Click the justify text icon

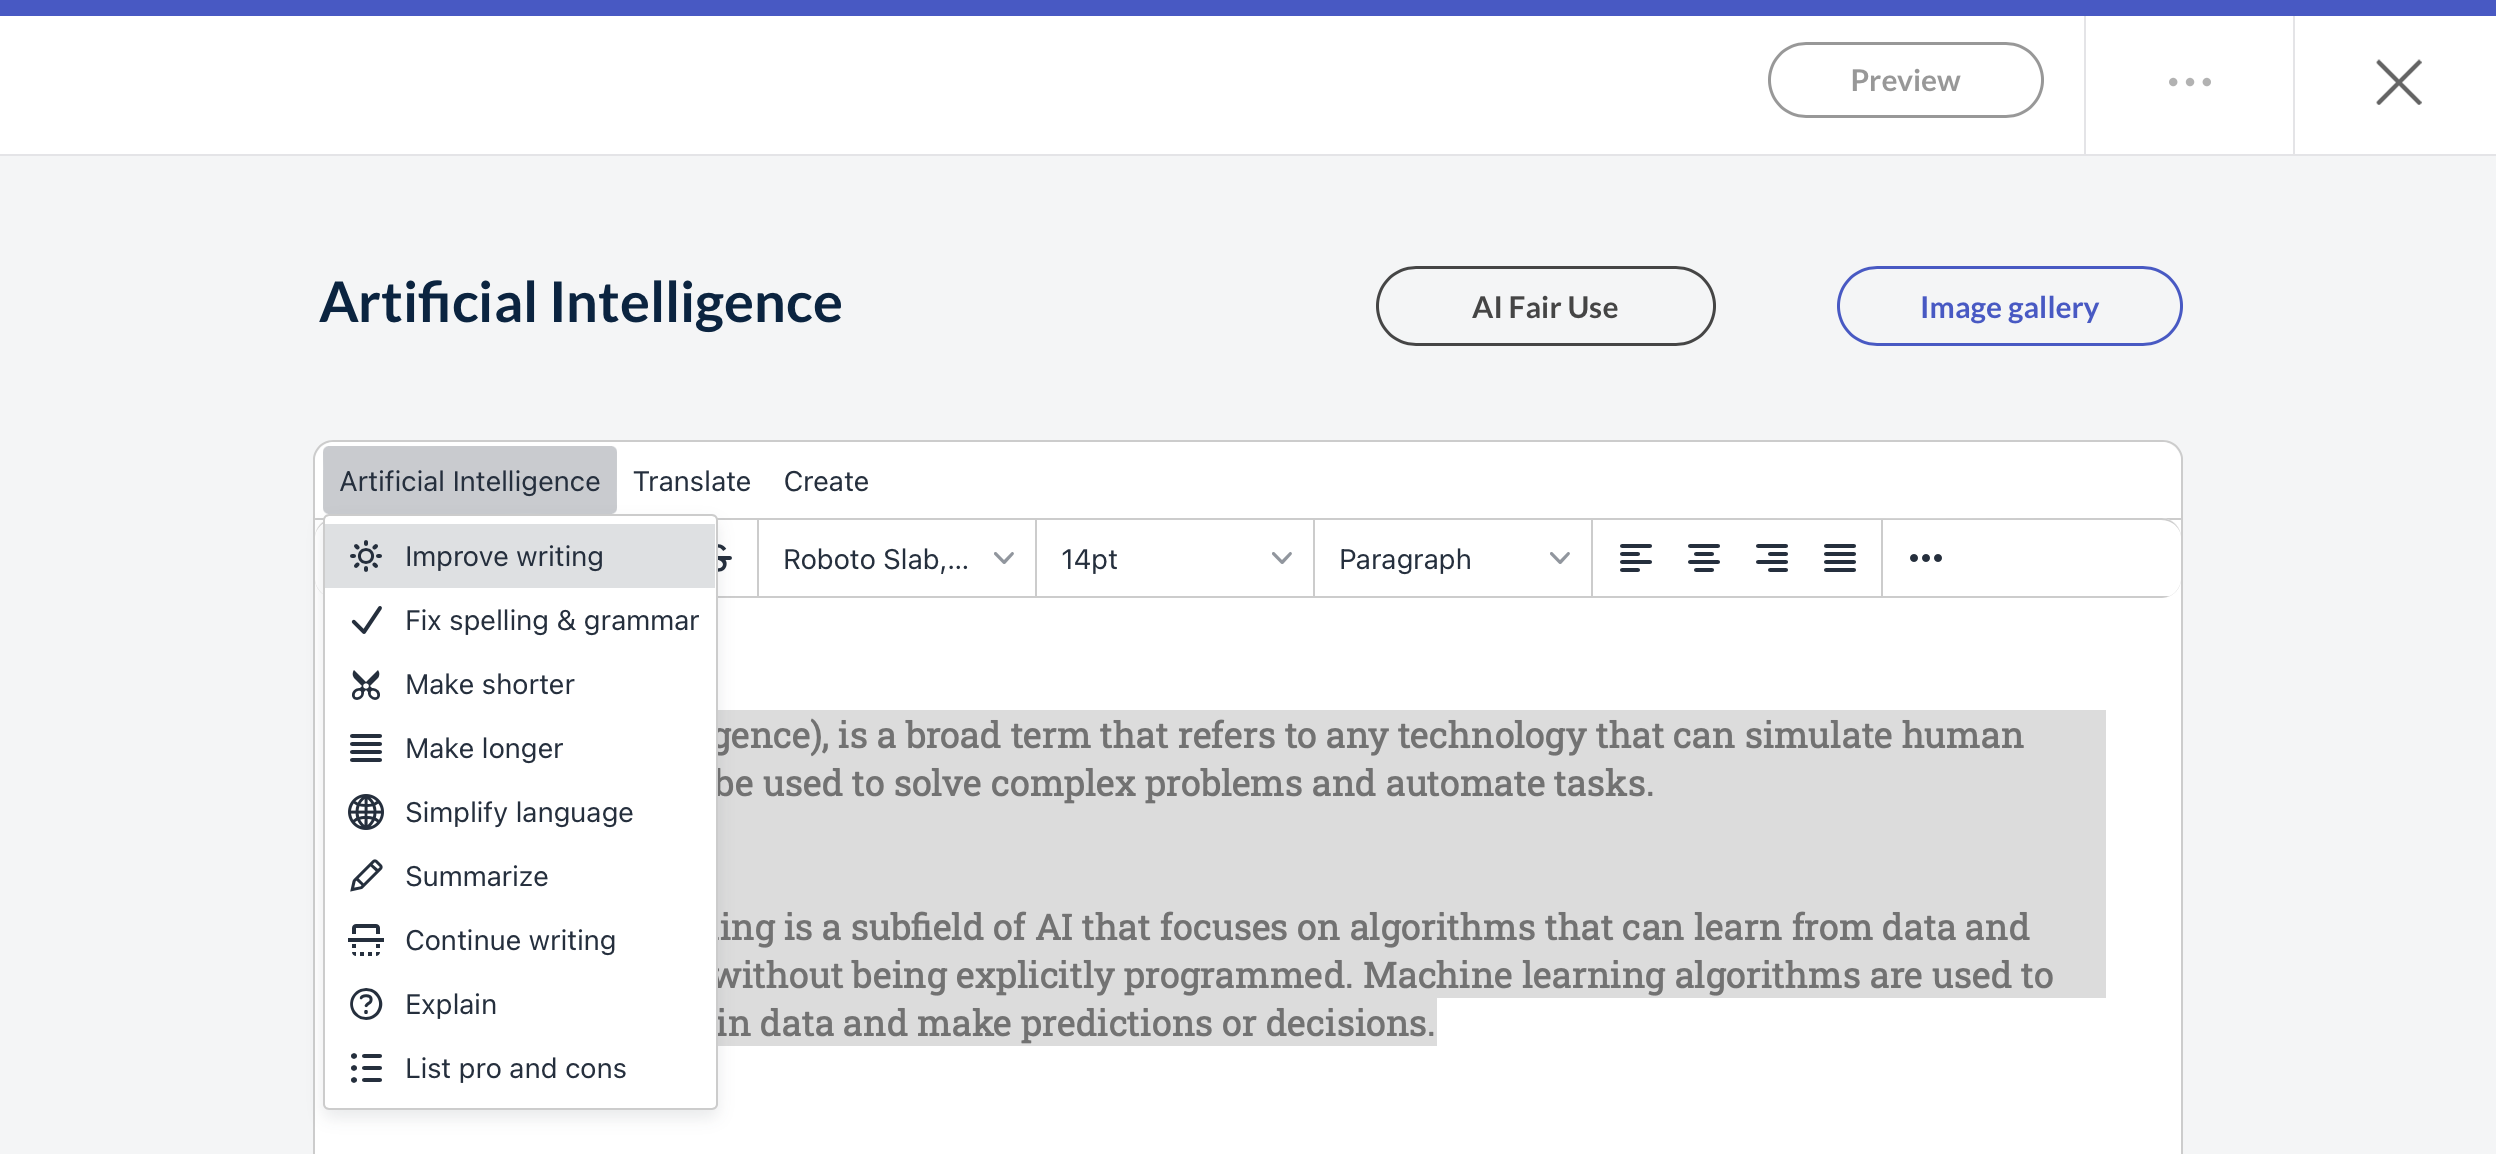point(1839,558)
